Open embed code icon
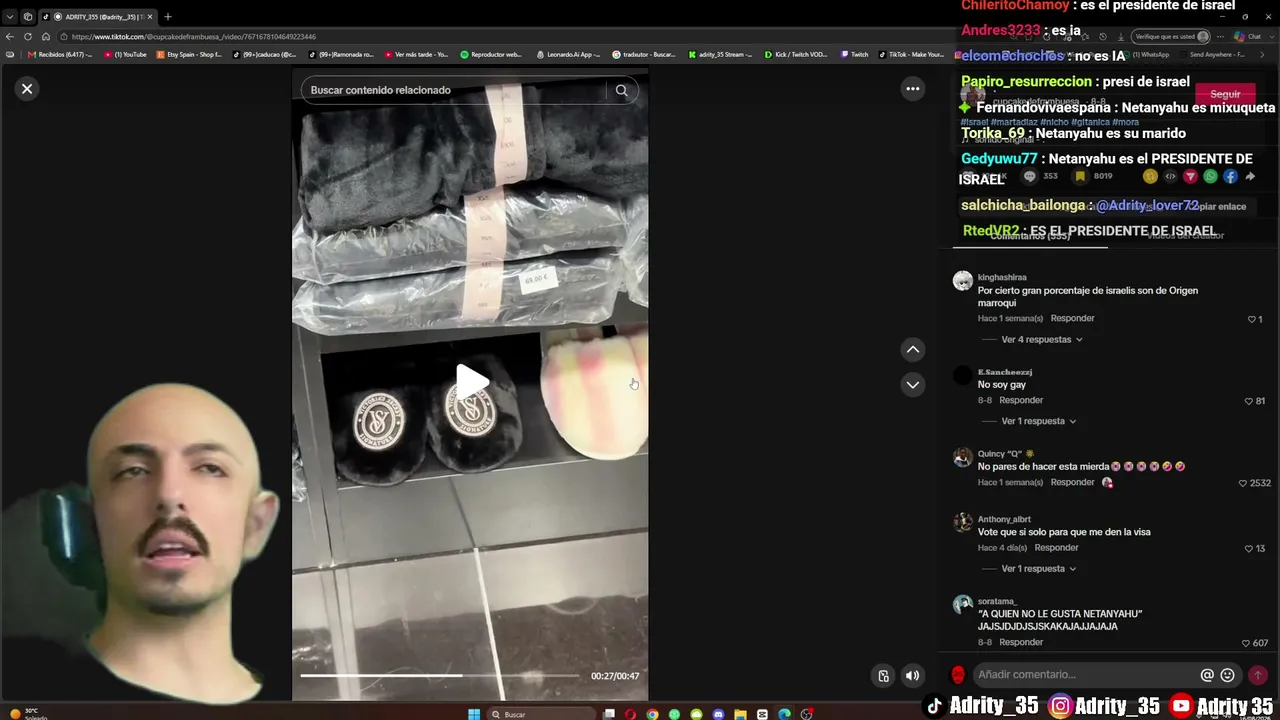Screen dimensions: 1280x720 pyautogui.click(x=1170, y=176)
